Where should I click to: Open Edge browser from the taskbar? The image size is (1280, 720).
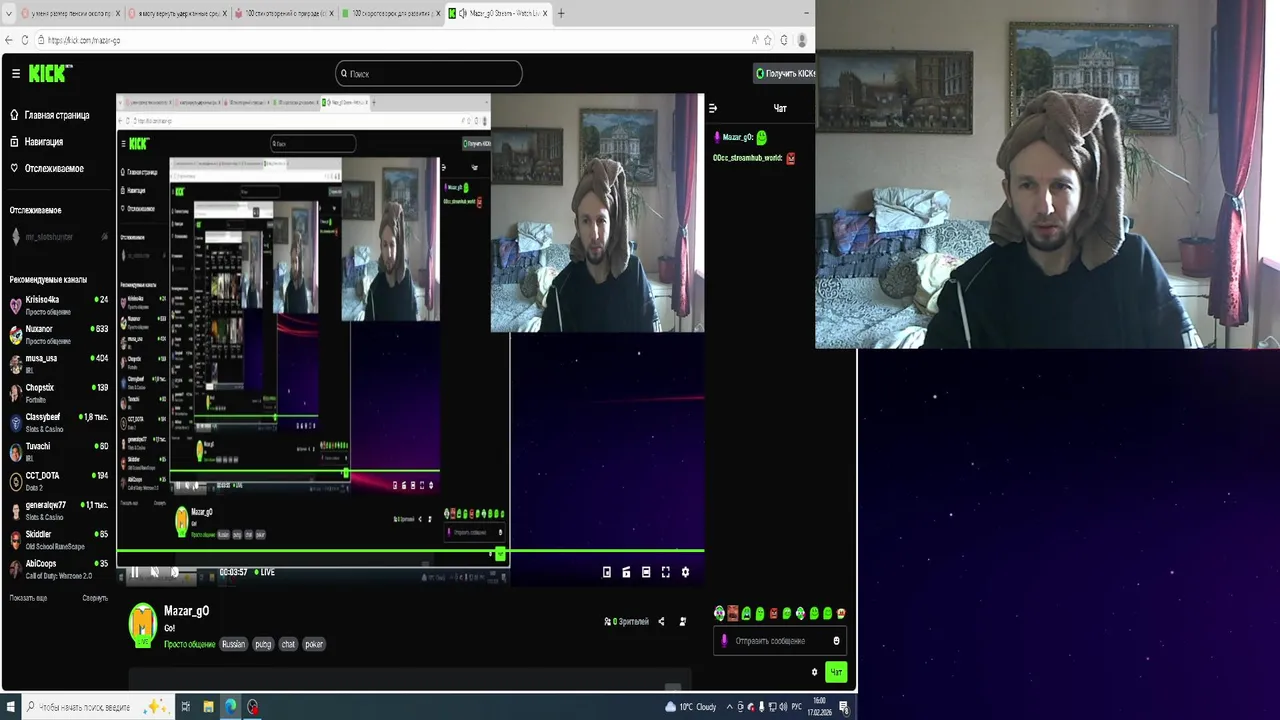click(230, 707)
